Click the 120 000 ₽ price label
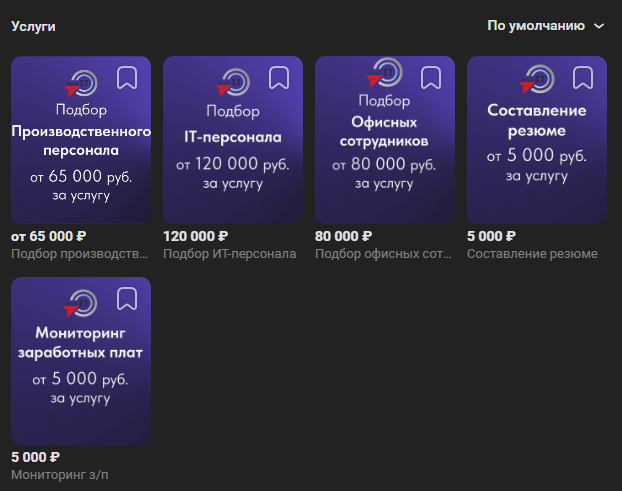Screen dimensions: 622x491 pos(189,236)
